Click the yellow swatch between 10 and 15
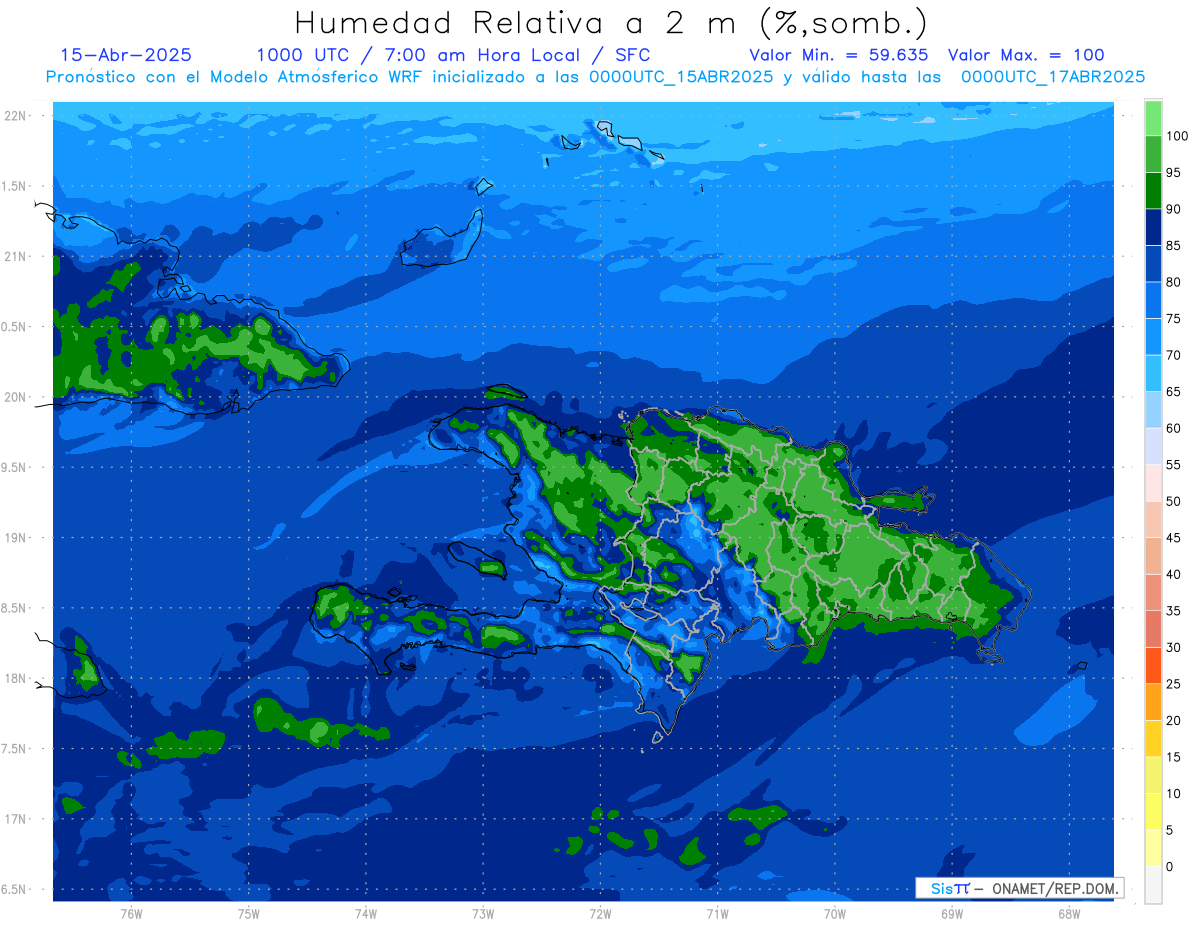 click(x=1153, y=775)
